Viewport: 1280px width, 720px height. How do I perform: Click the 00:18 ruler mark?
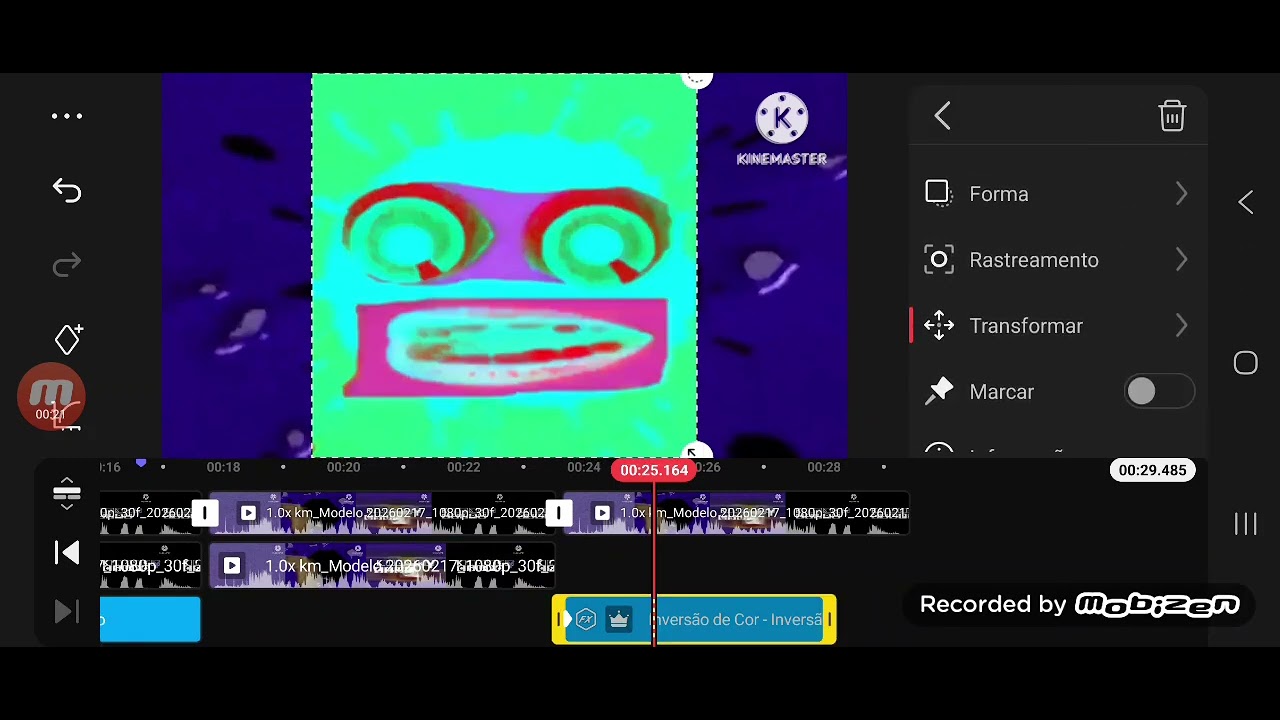[223, 467]
